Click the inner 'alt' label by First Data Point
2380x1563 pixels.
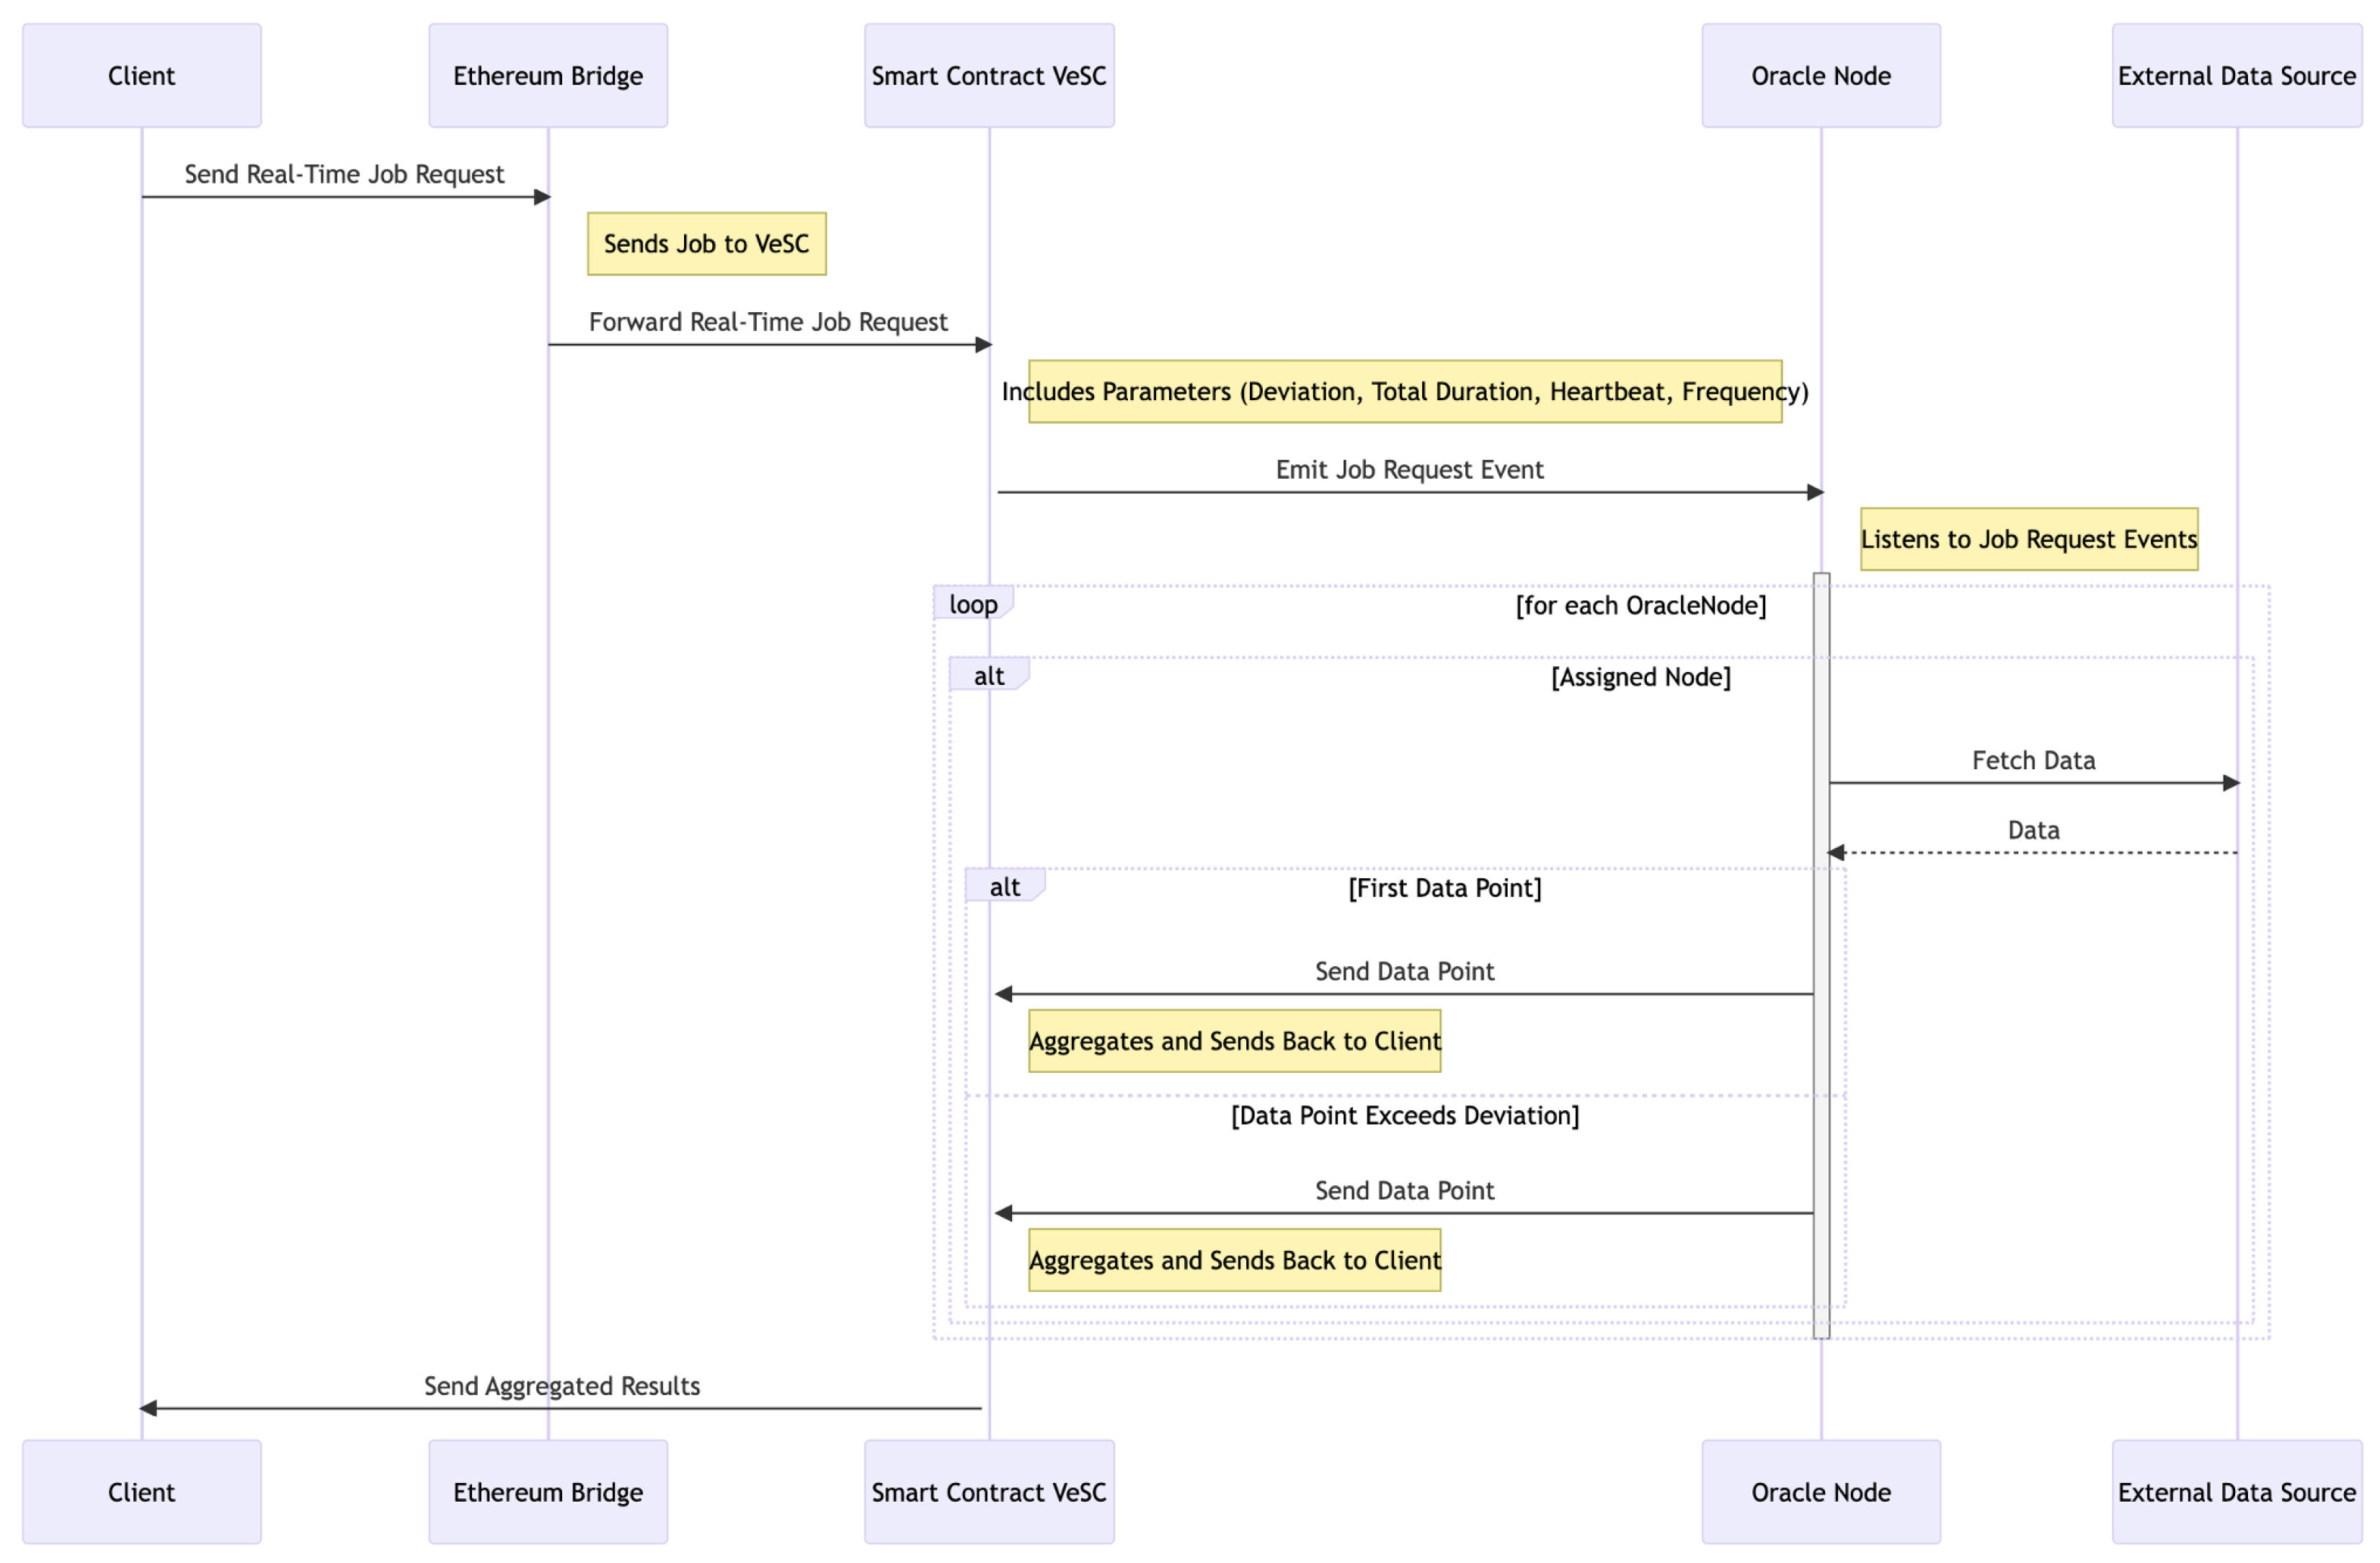tap(1005, 888)
